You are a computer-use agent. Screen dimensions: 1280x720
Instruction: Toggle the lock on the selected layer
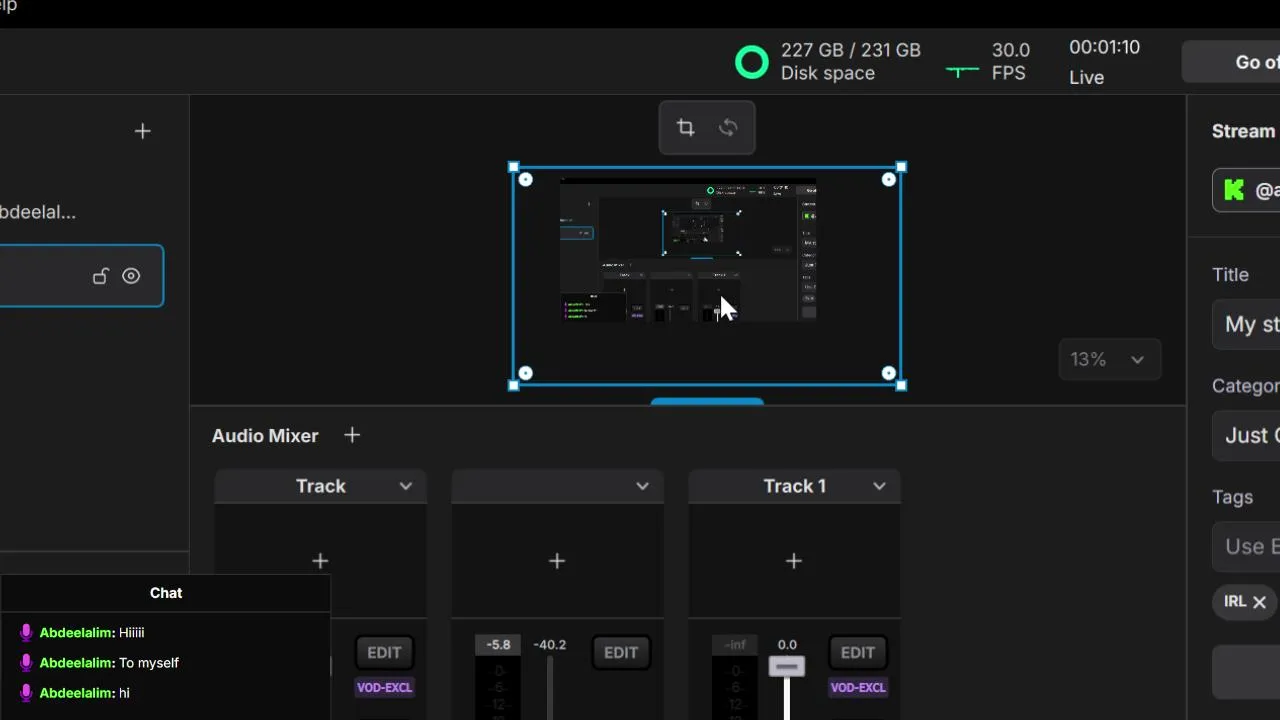[100, 276]
